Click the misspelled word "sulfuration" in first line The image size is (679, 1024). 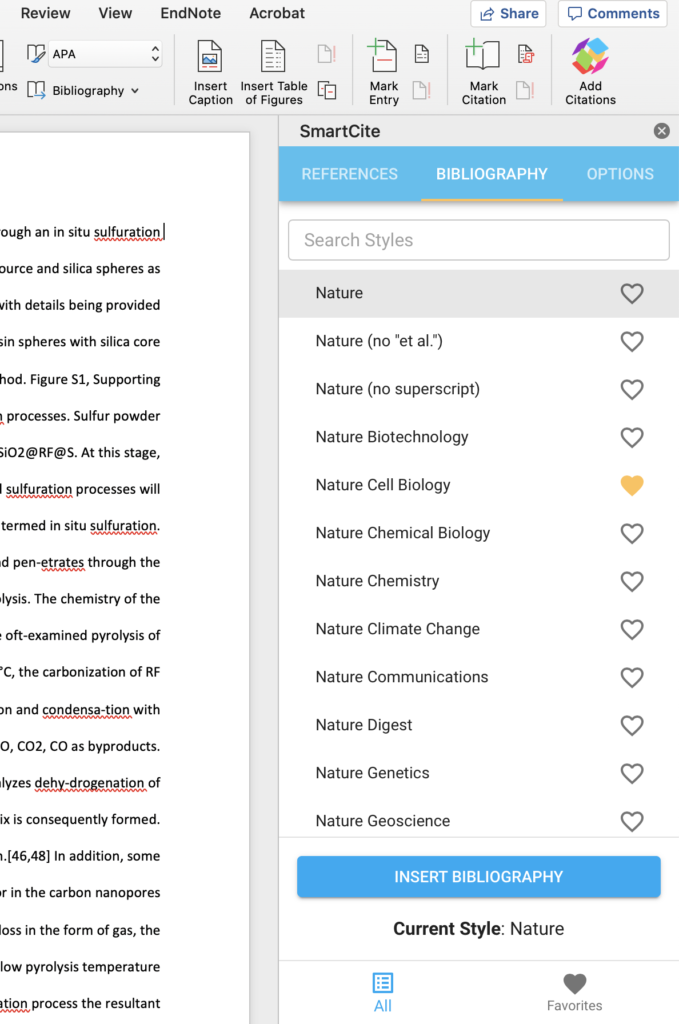(x=127, y=232)
